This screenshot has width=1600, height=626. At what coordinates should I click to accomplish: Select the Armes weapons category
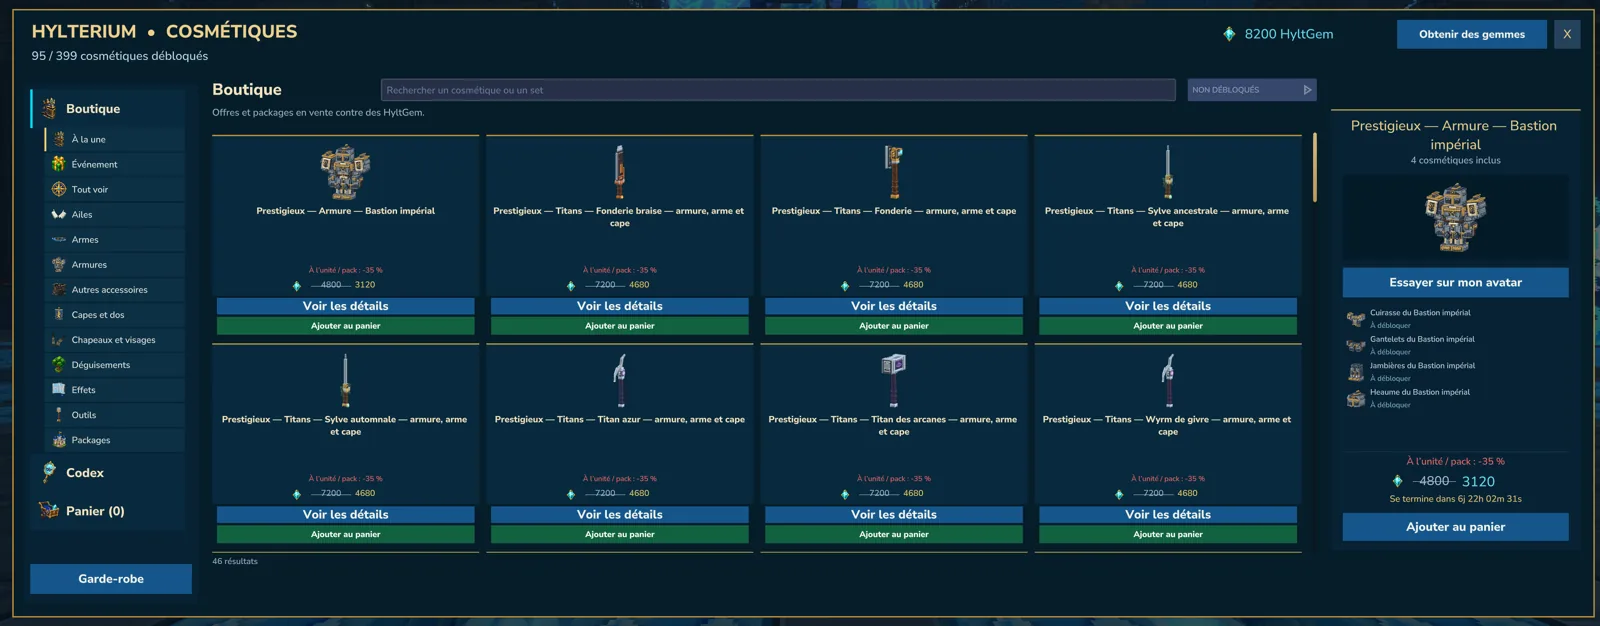(x=115, y=239)
